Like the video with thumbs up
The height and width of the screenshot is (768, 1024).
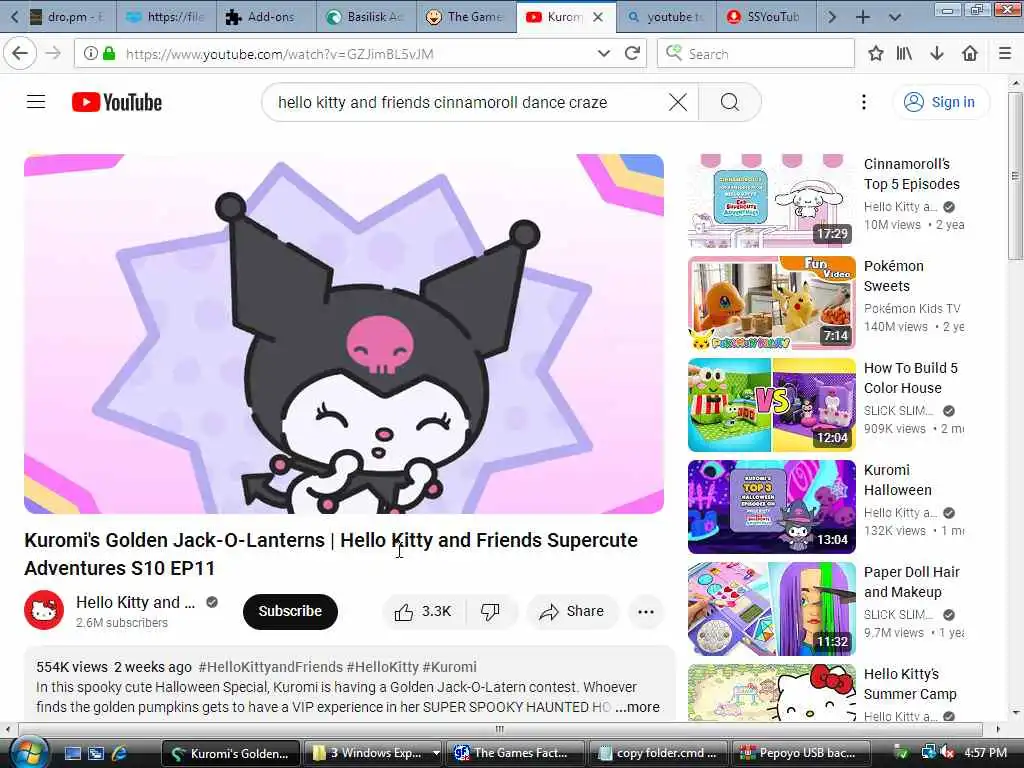[x=423, y=611]
